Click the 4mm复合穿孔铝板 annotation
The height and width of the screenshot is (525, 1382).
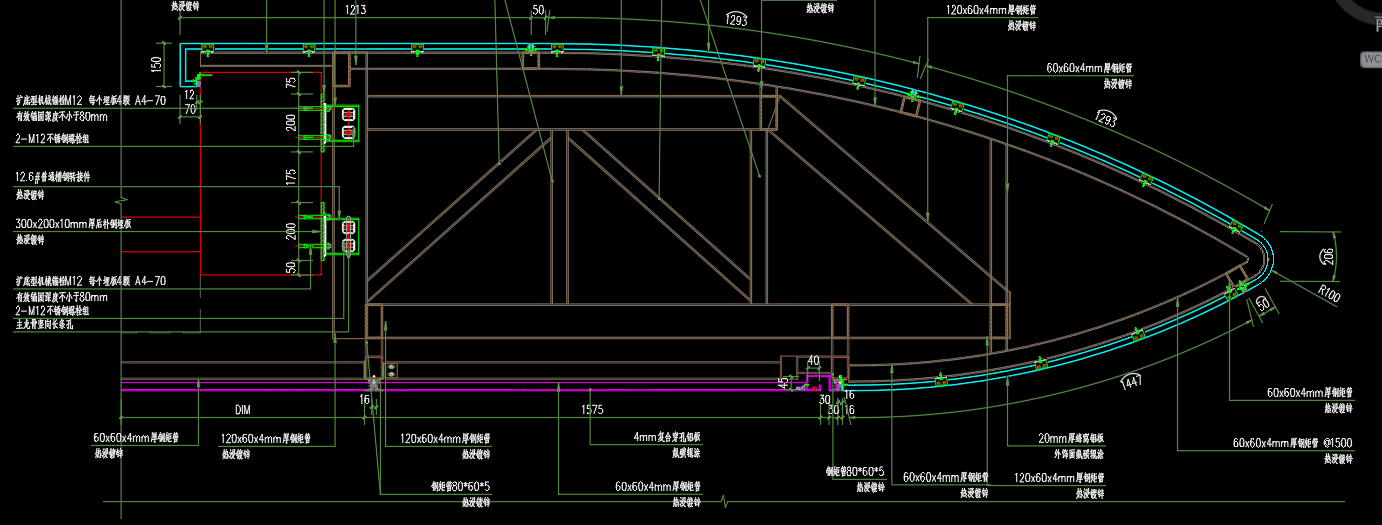(x=667, y=437)
